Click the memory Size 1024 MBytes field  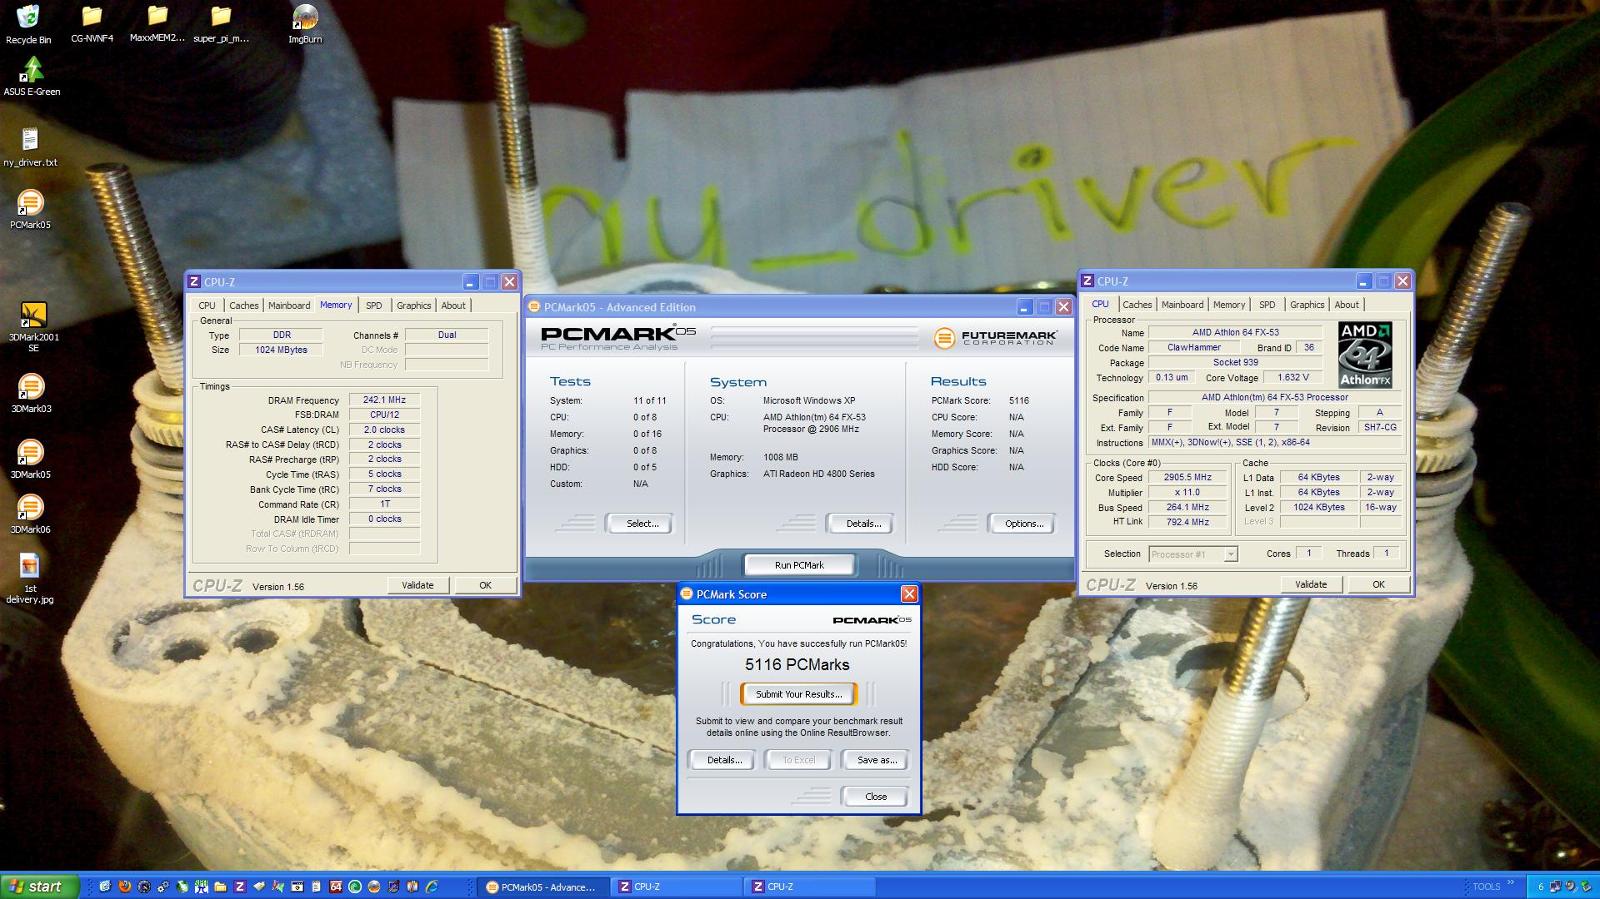[x=280, y=350]
